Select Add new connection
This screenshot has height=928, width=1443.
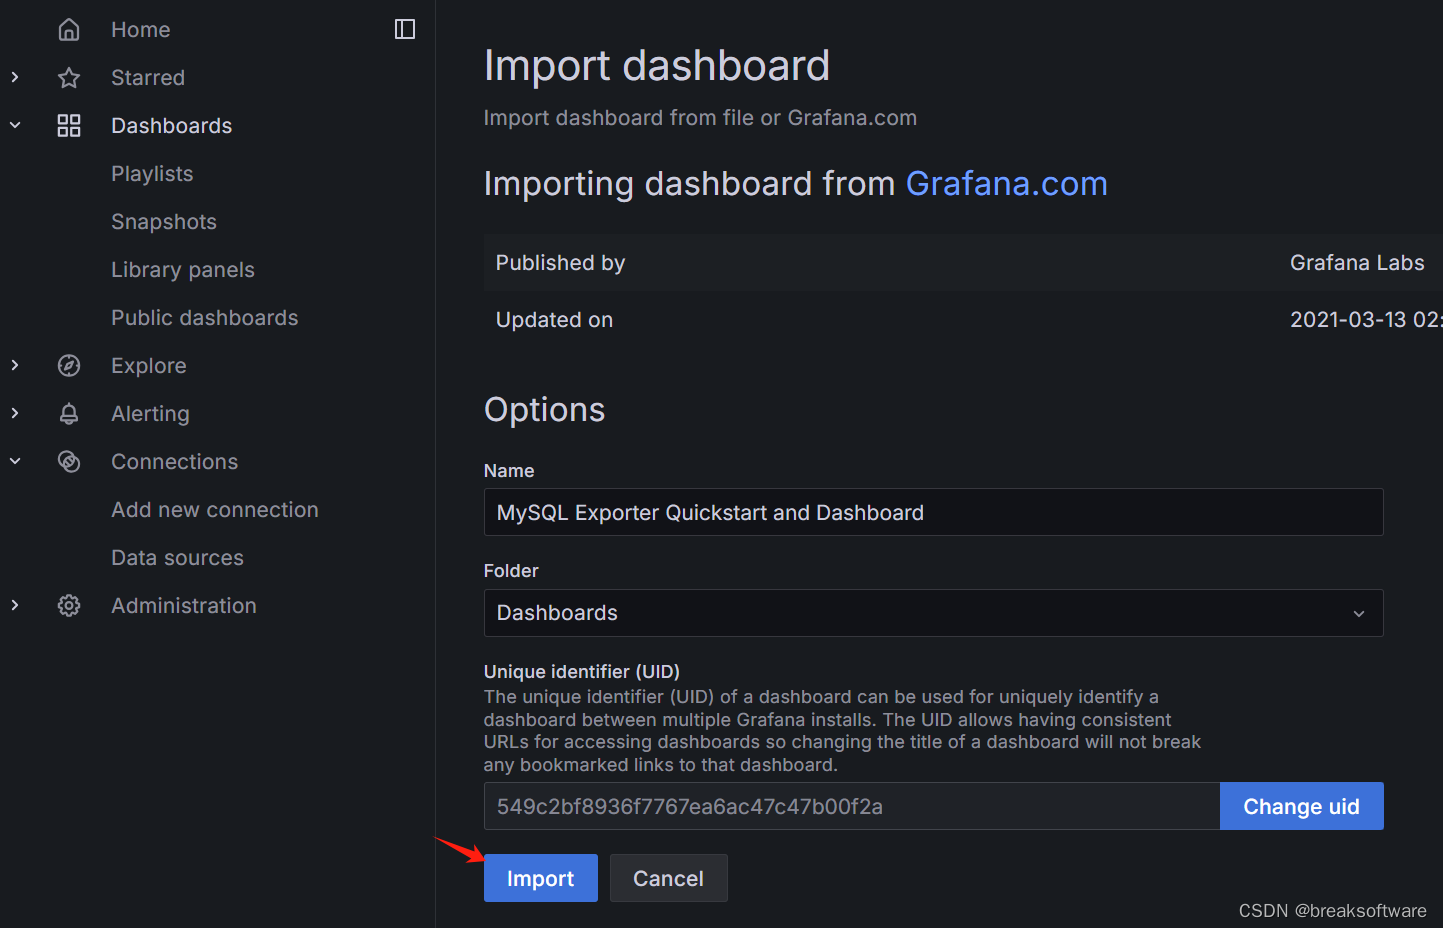(215, 510)
